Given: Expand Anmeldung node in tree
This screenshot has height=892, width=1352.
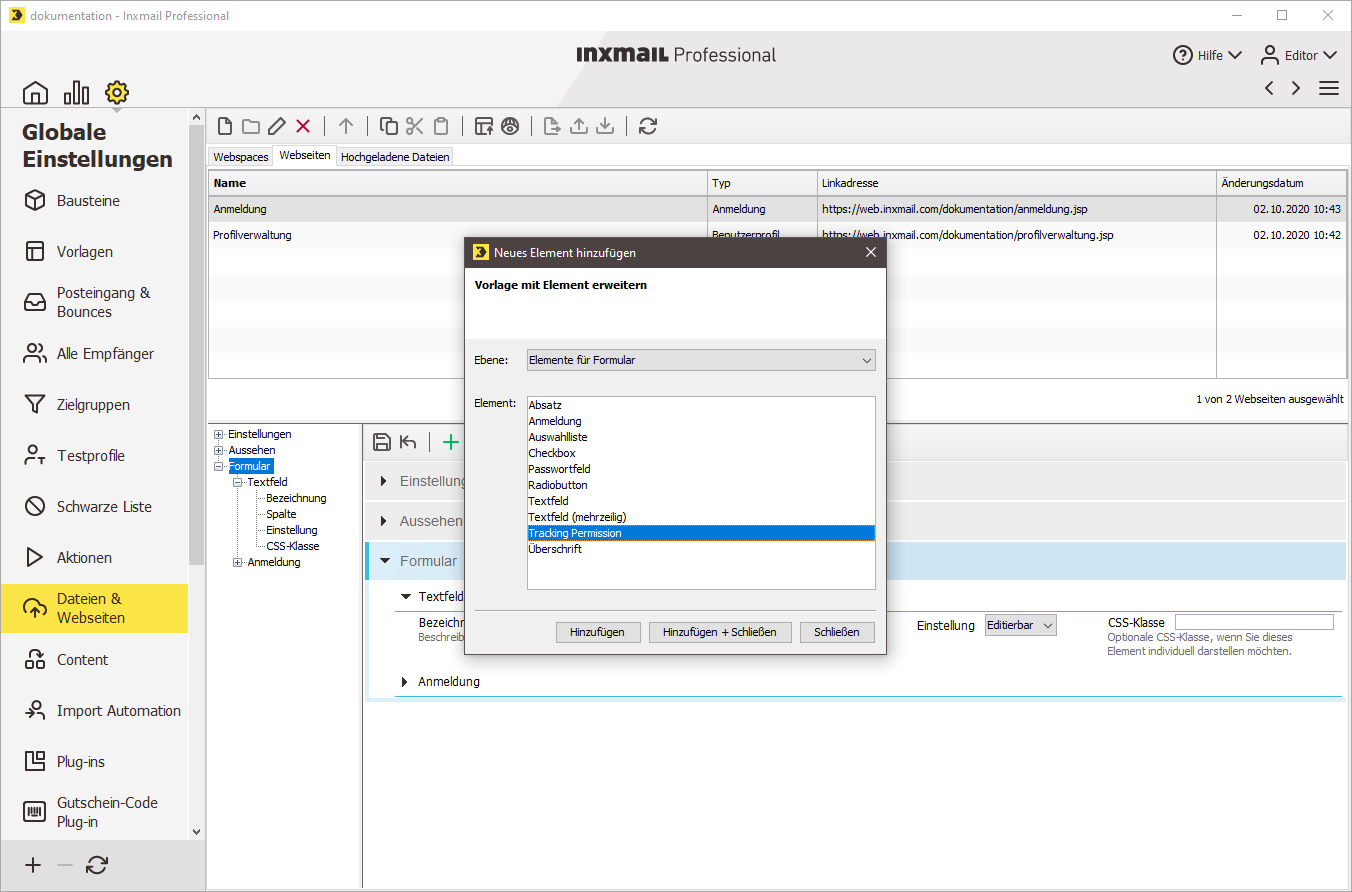Looking at the screenshot, I should coord(238,562).
